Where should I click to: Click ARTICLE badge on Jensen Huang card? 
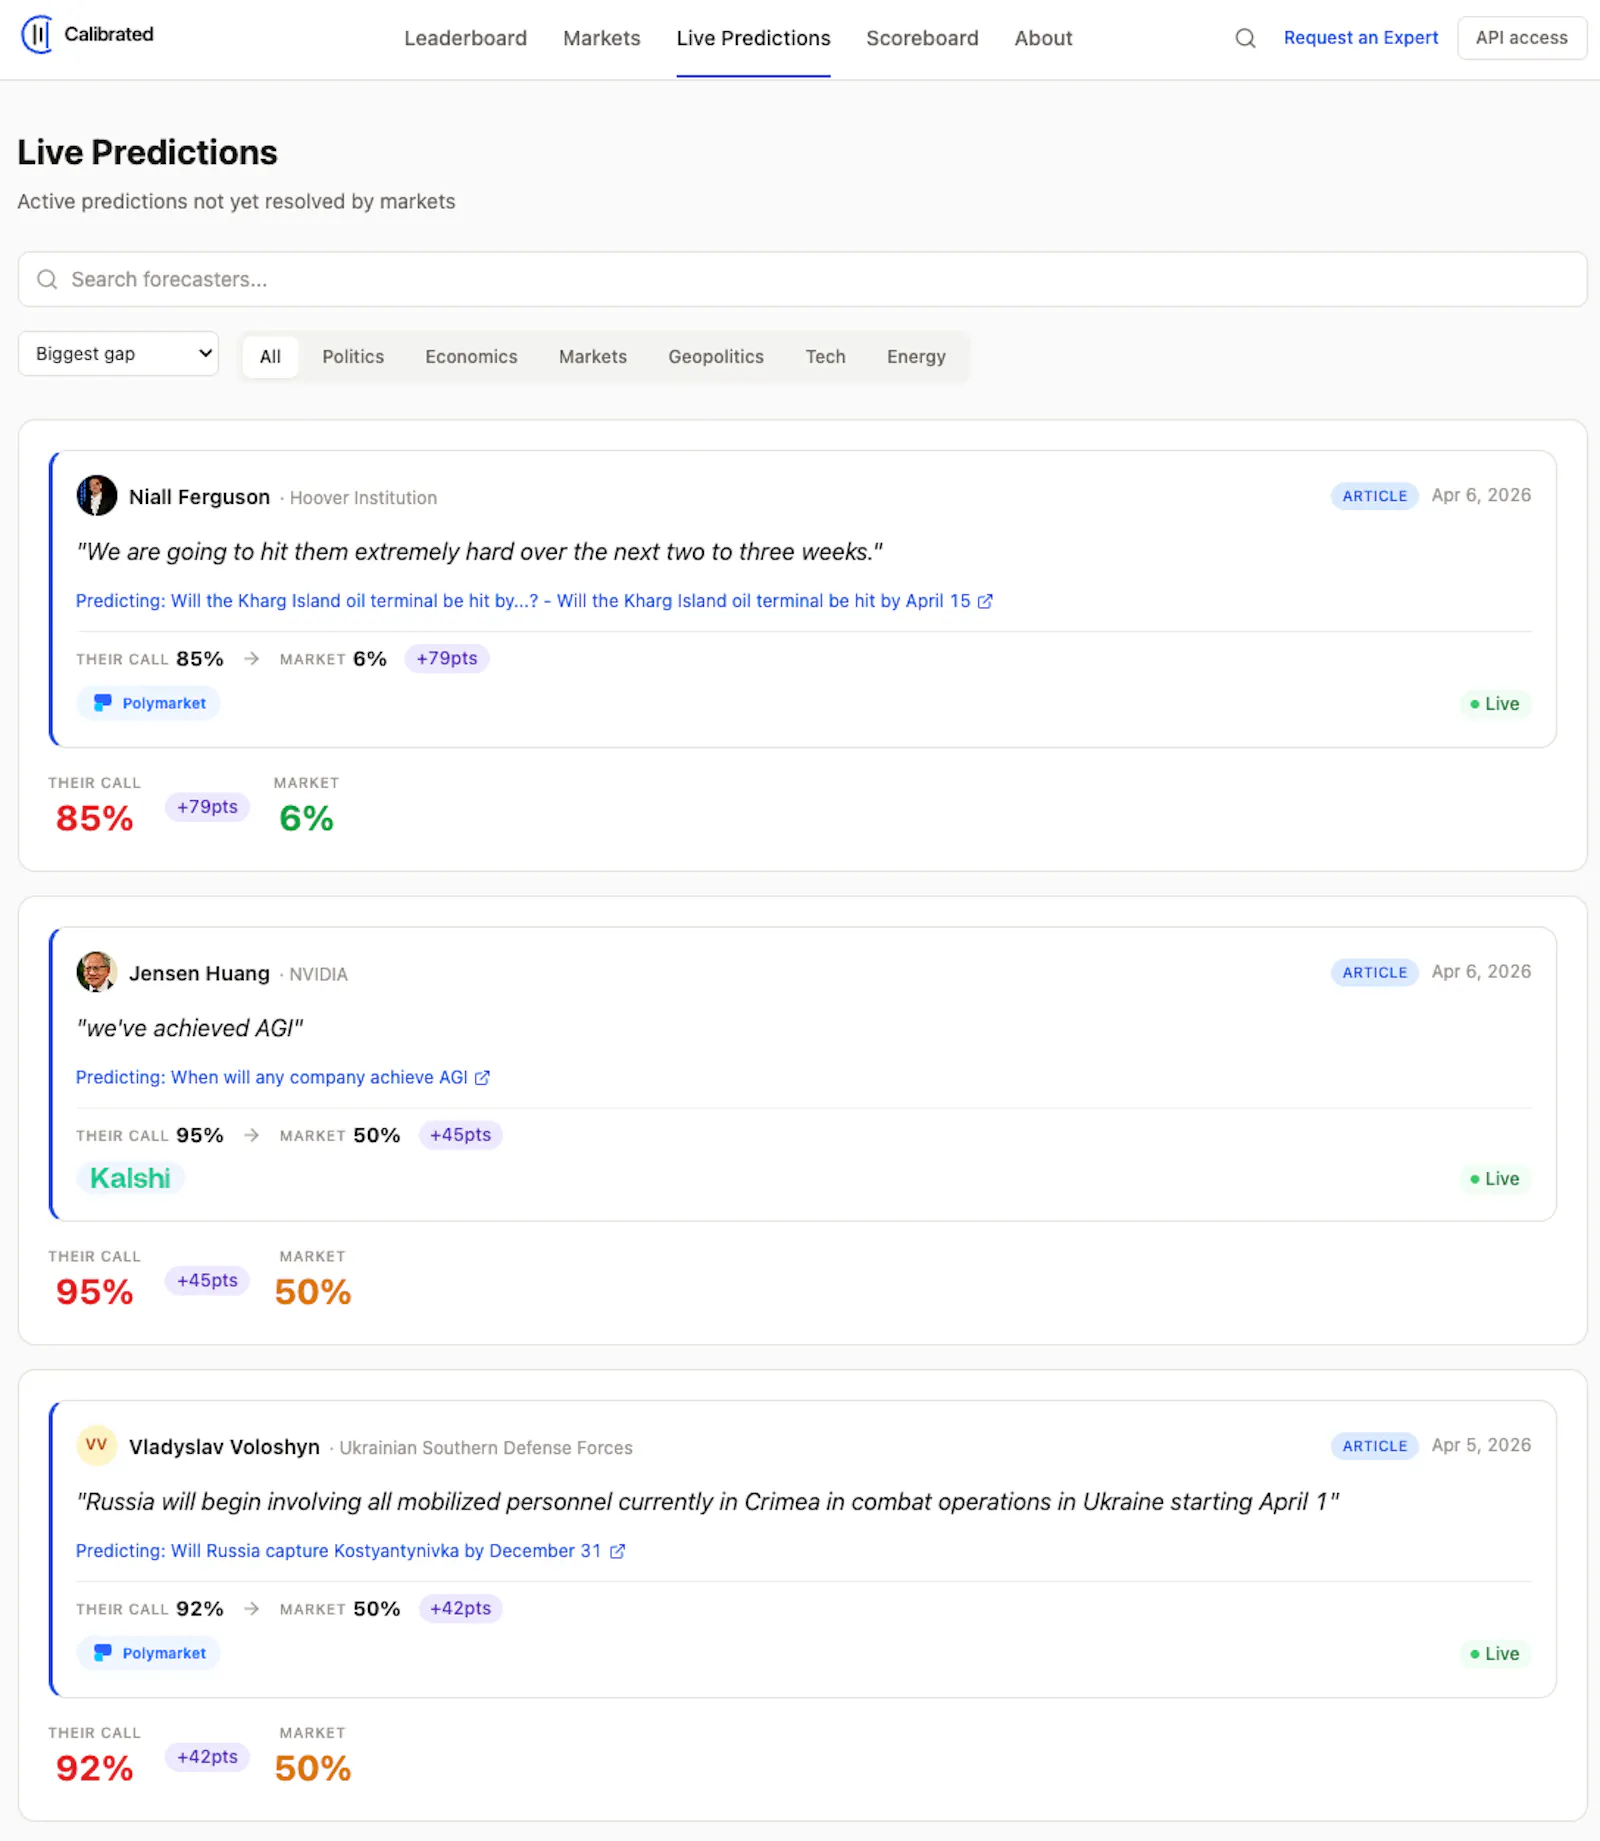pos(1374,972)
